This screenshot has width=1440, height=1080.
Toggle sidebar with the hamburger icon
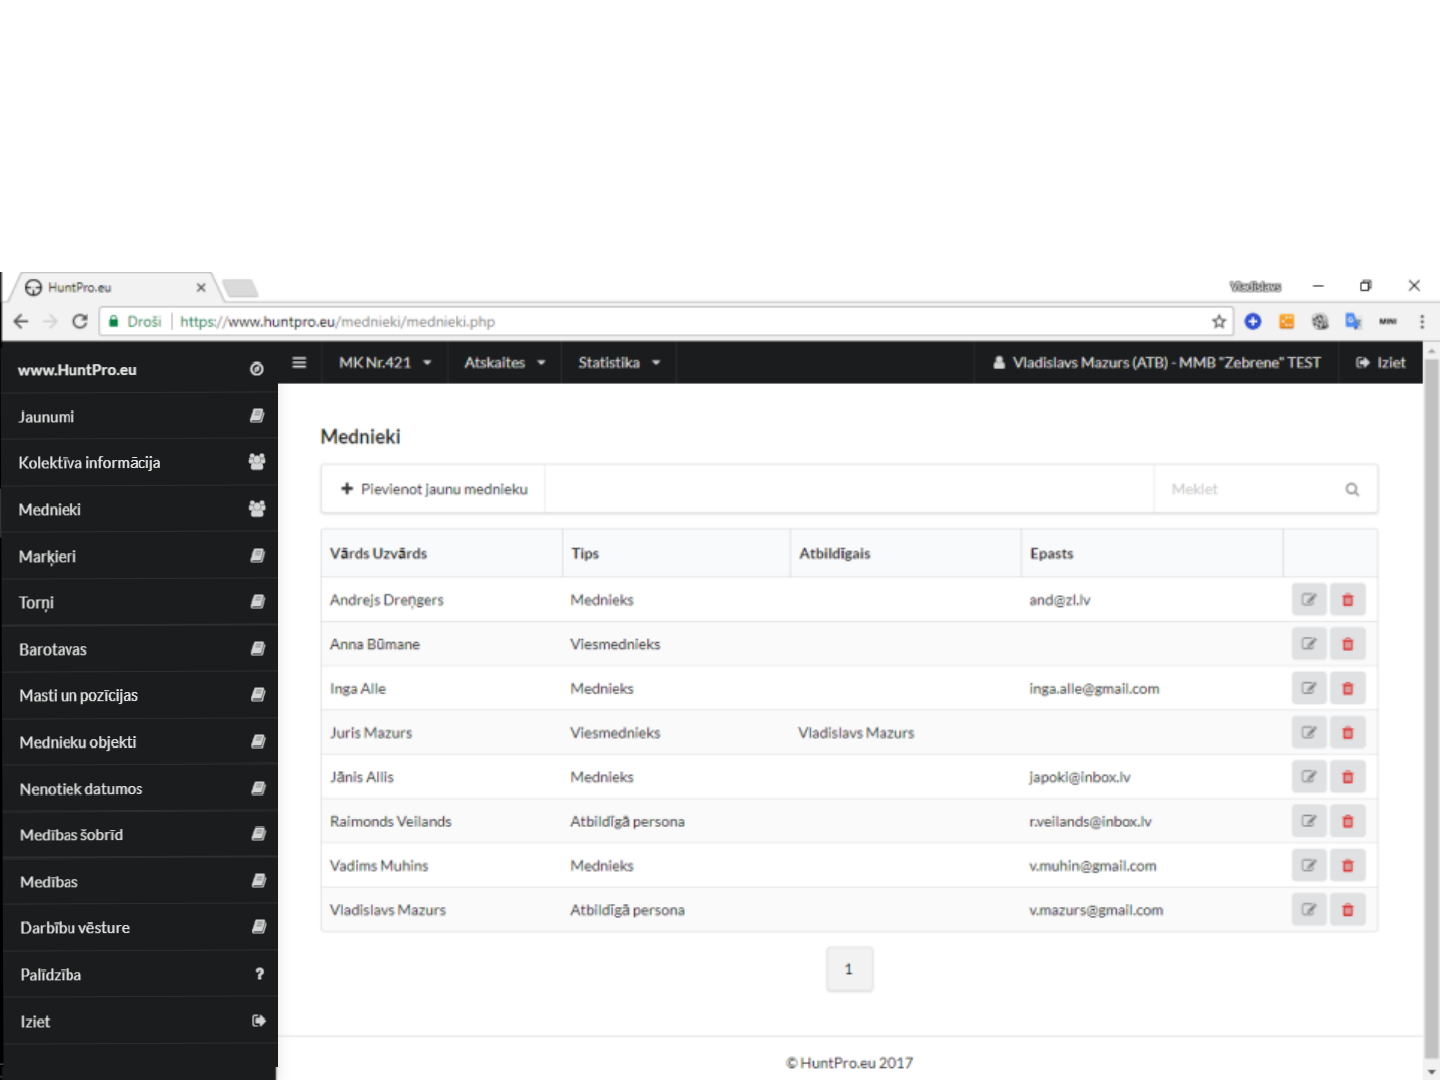(x=299, y=363)
